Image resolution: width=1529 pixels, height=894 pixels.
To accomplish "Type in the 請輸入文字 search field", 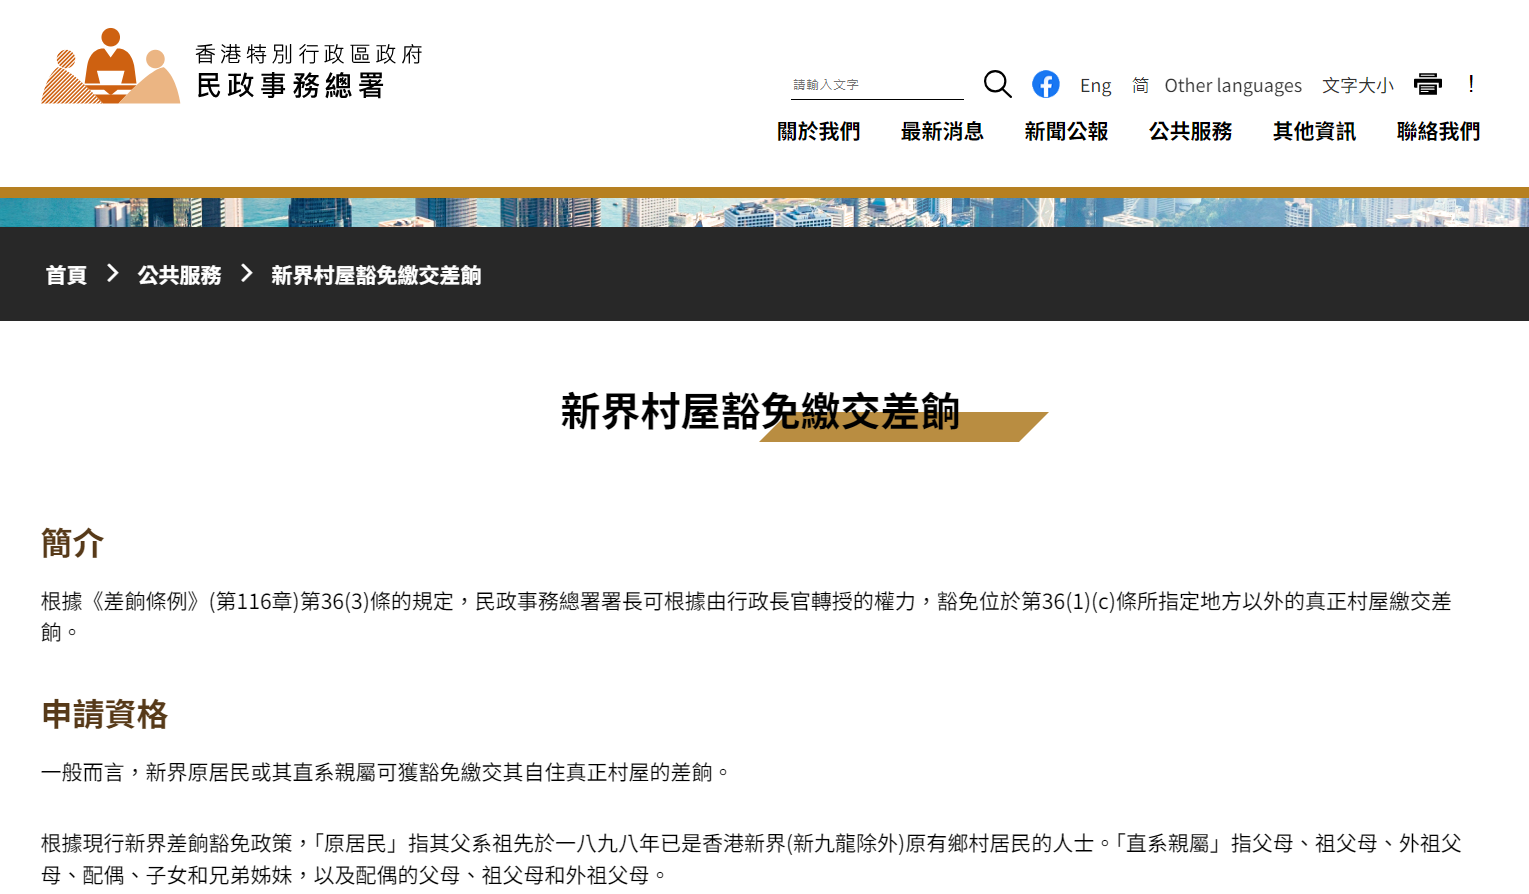I will coord(876,85).
